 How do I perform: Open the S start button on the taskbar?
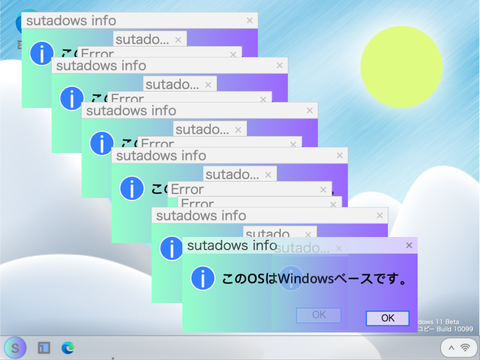click(15, 348)
